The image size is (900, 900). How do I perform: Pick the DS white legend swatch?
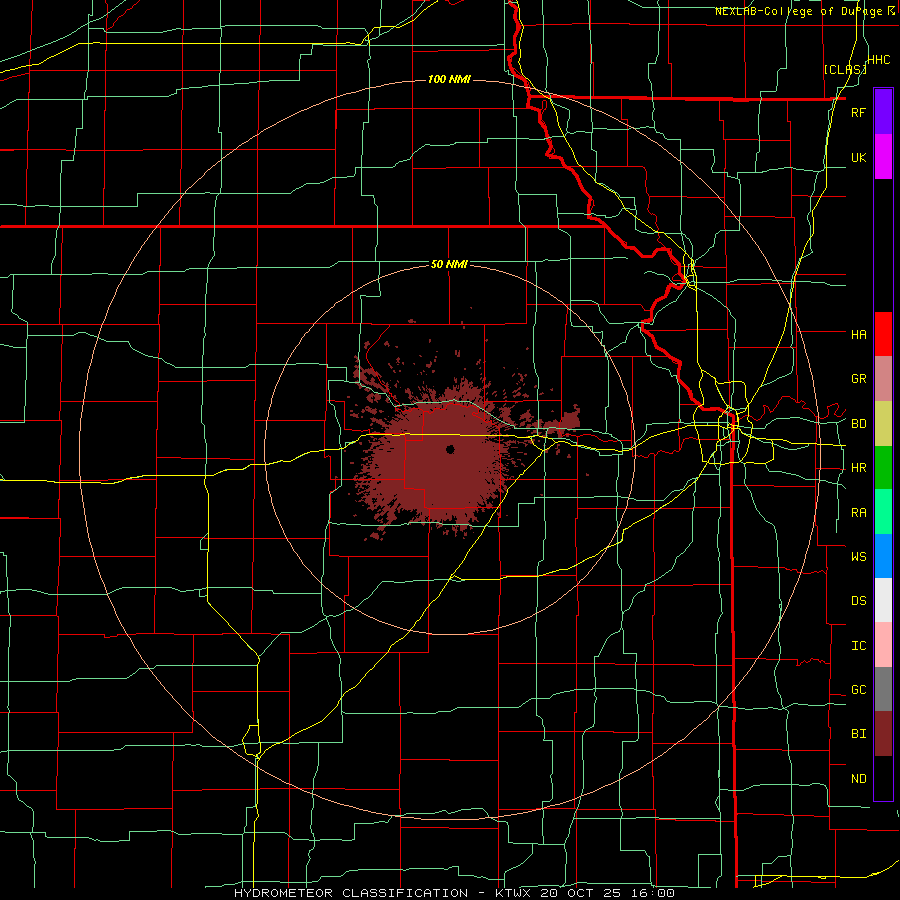click(883, 600)
